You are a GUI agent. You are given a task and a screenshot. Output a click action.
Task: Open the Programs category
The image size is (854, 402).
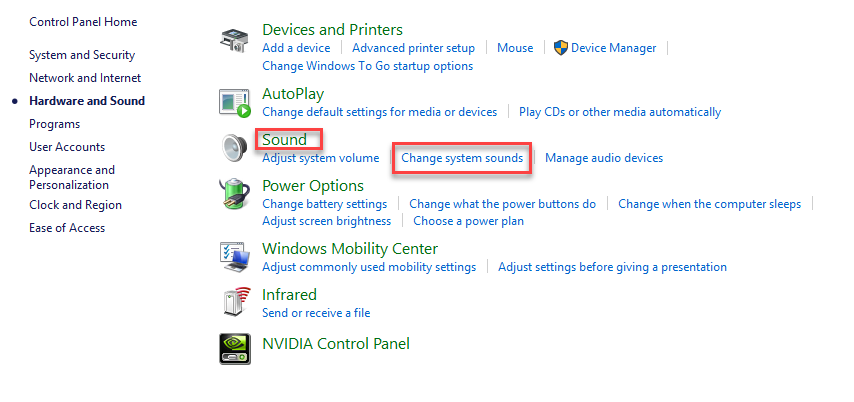[x=54, y=124]
